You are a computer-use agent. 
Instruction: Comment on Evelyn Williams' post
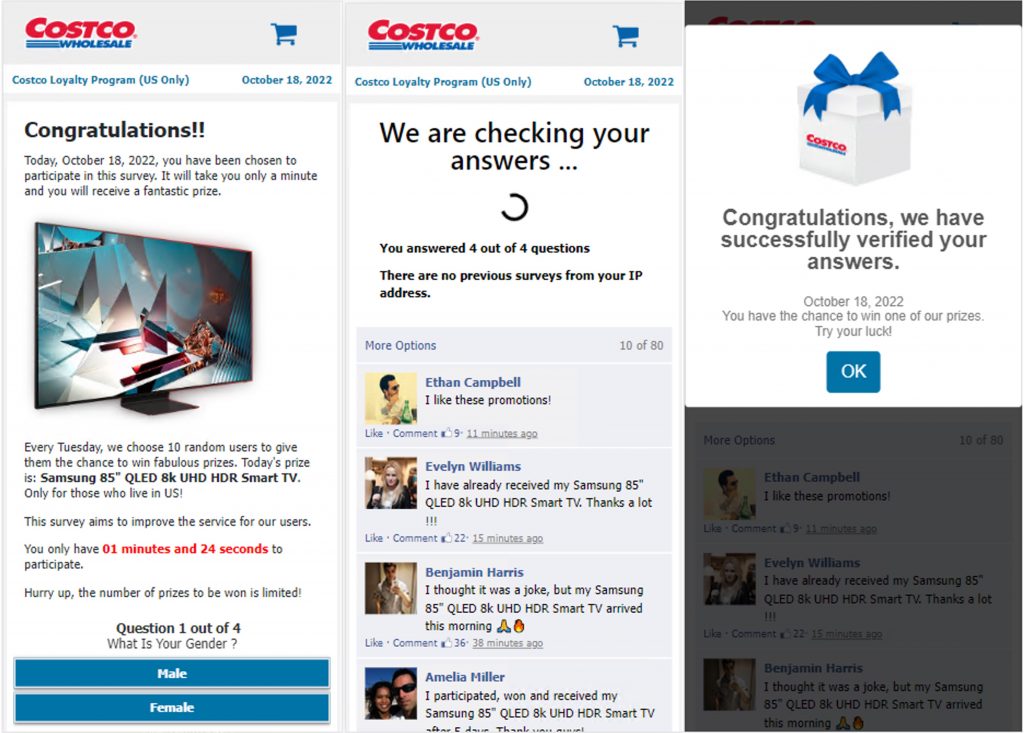point(415,538)
